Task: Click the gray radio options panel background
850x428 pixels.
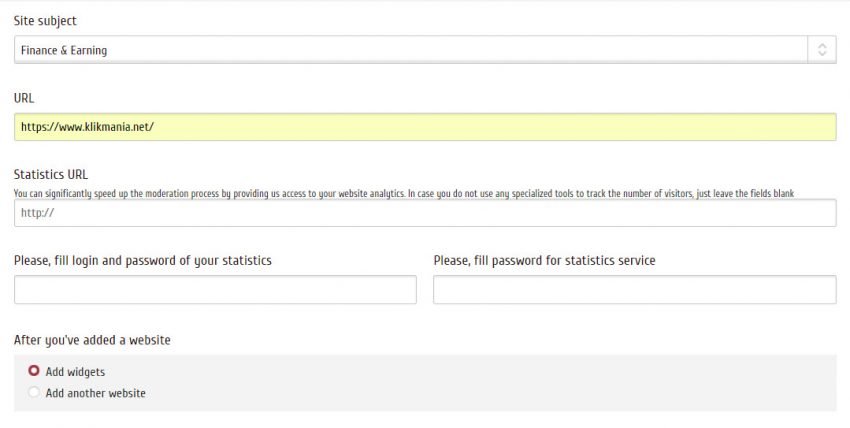Action: click(500, 383)
